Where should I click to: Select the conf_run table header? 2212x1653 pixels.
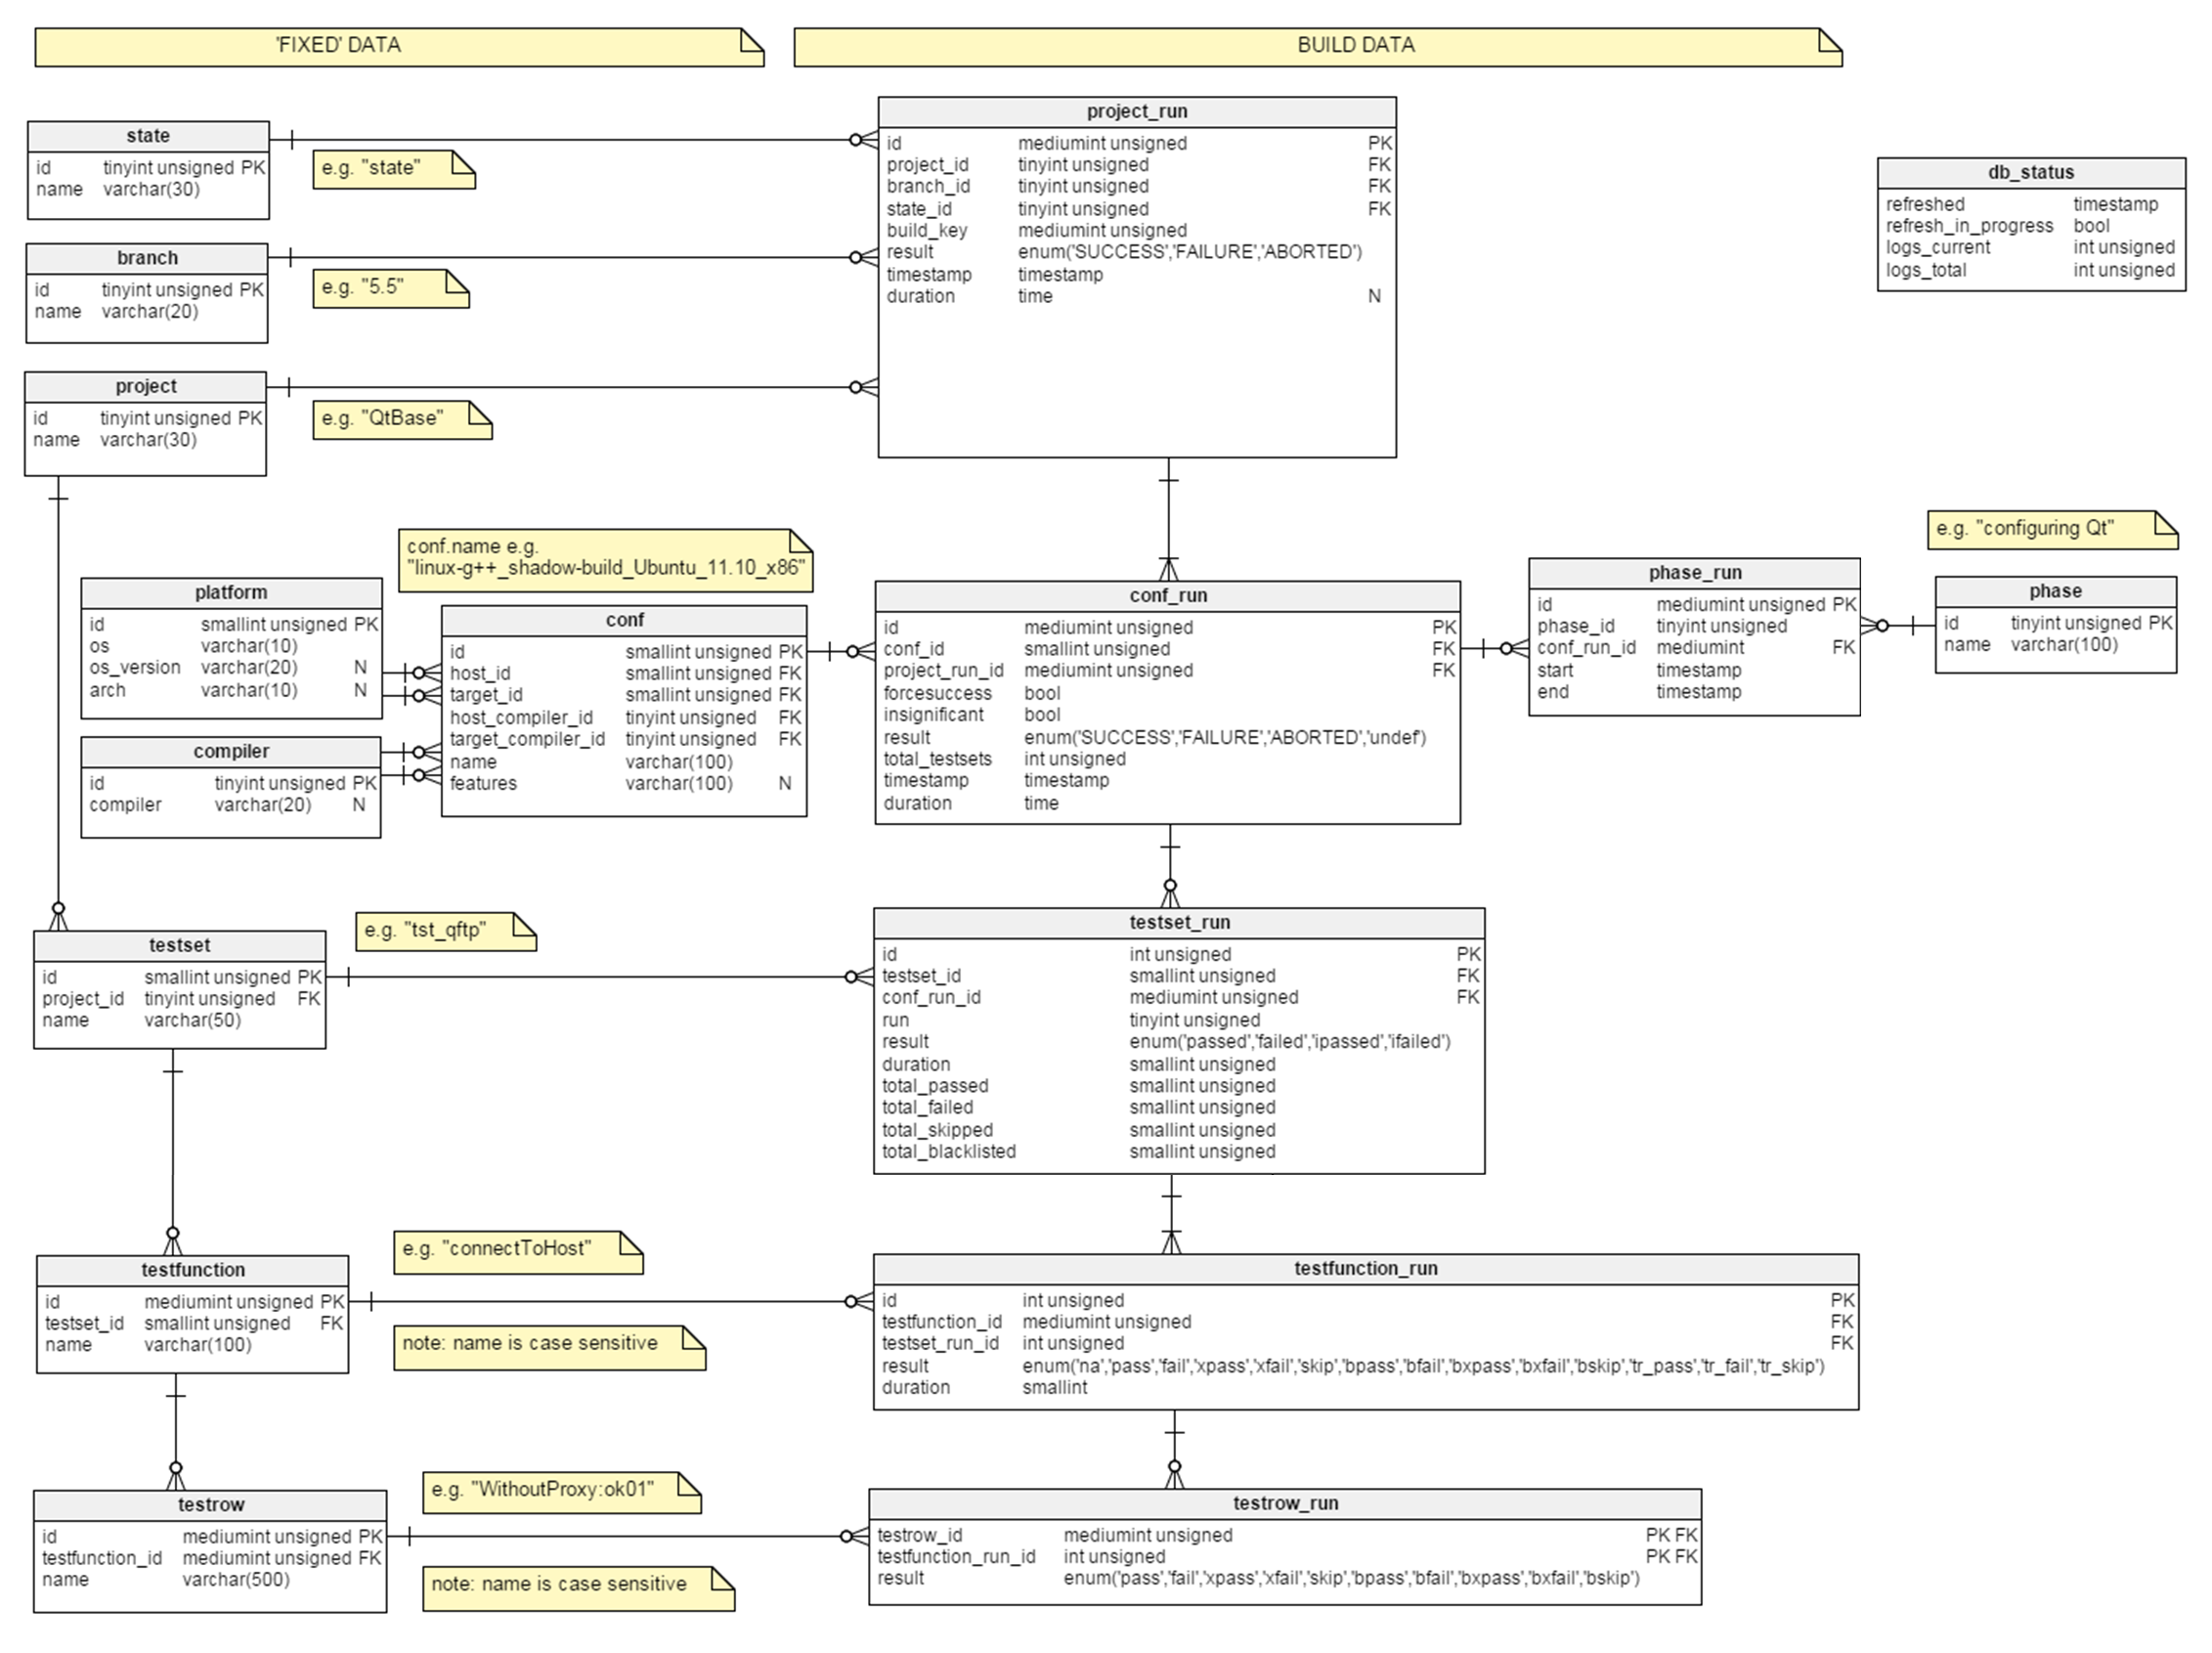click(x=1167, y=596)
